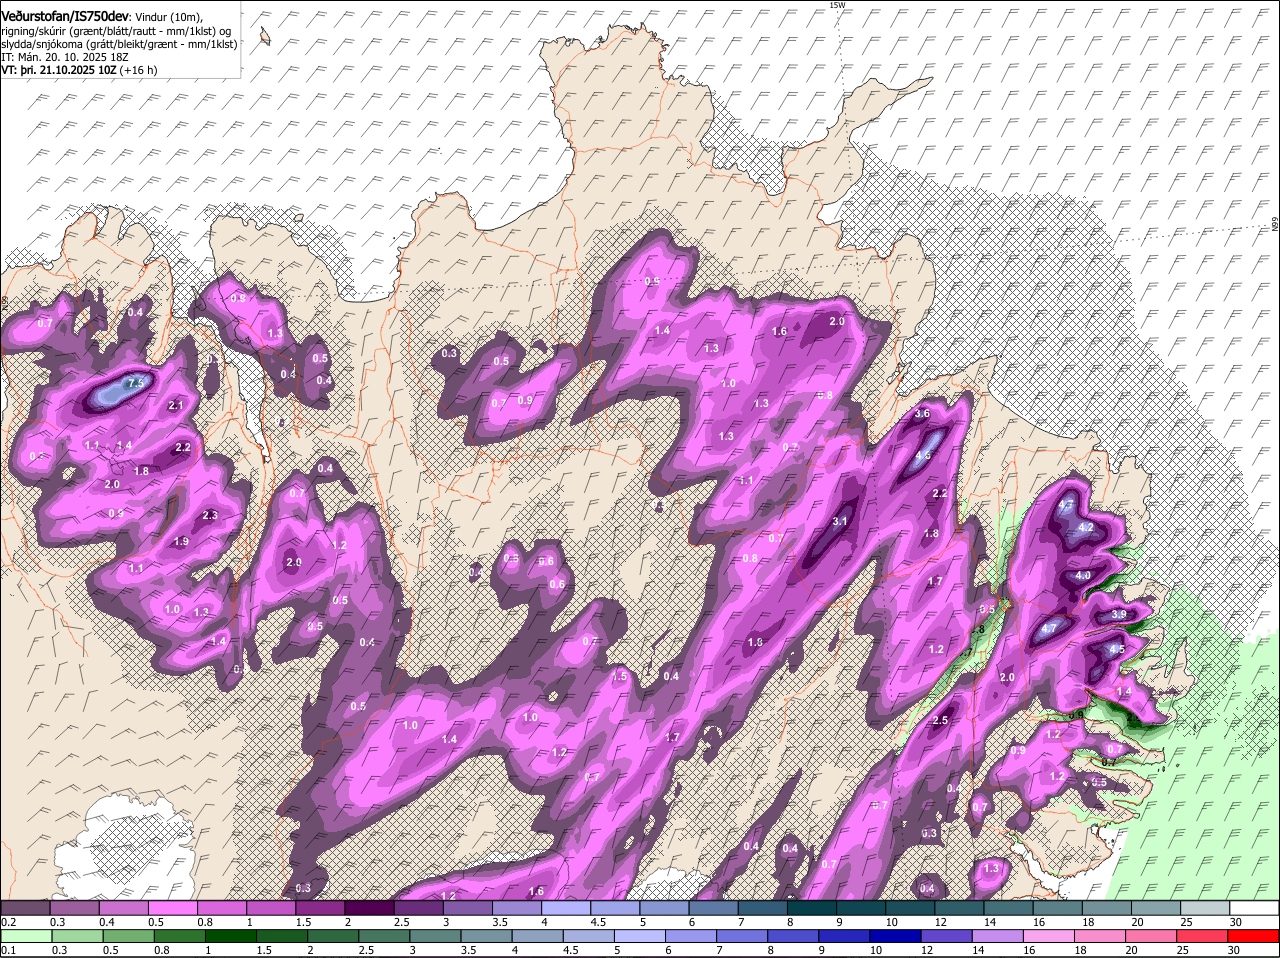
Task: Click the 2.3 precipitation value on the map
Action: pyautogui.click(x=210, y=515)
